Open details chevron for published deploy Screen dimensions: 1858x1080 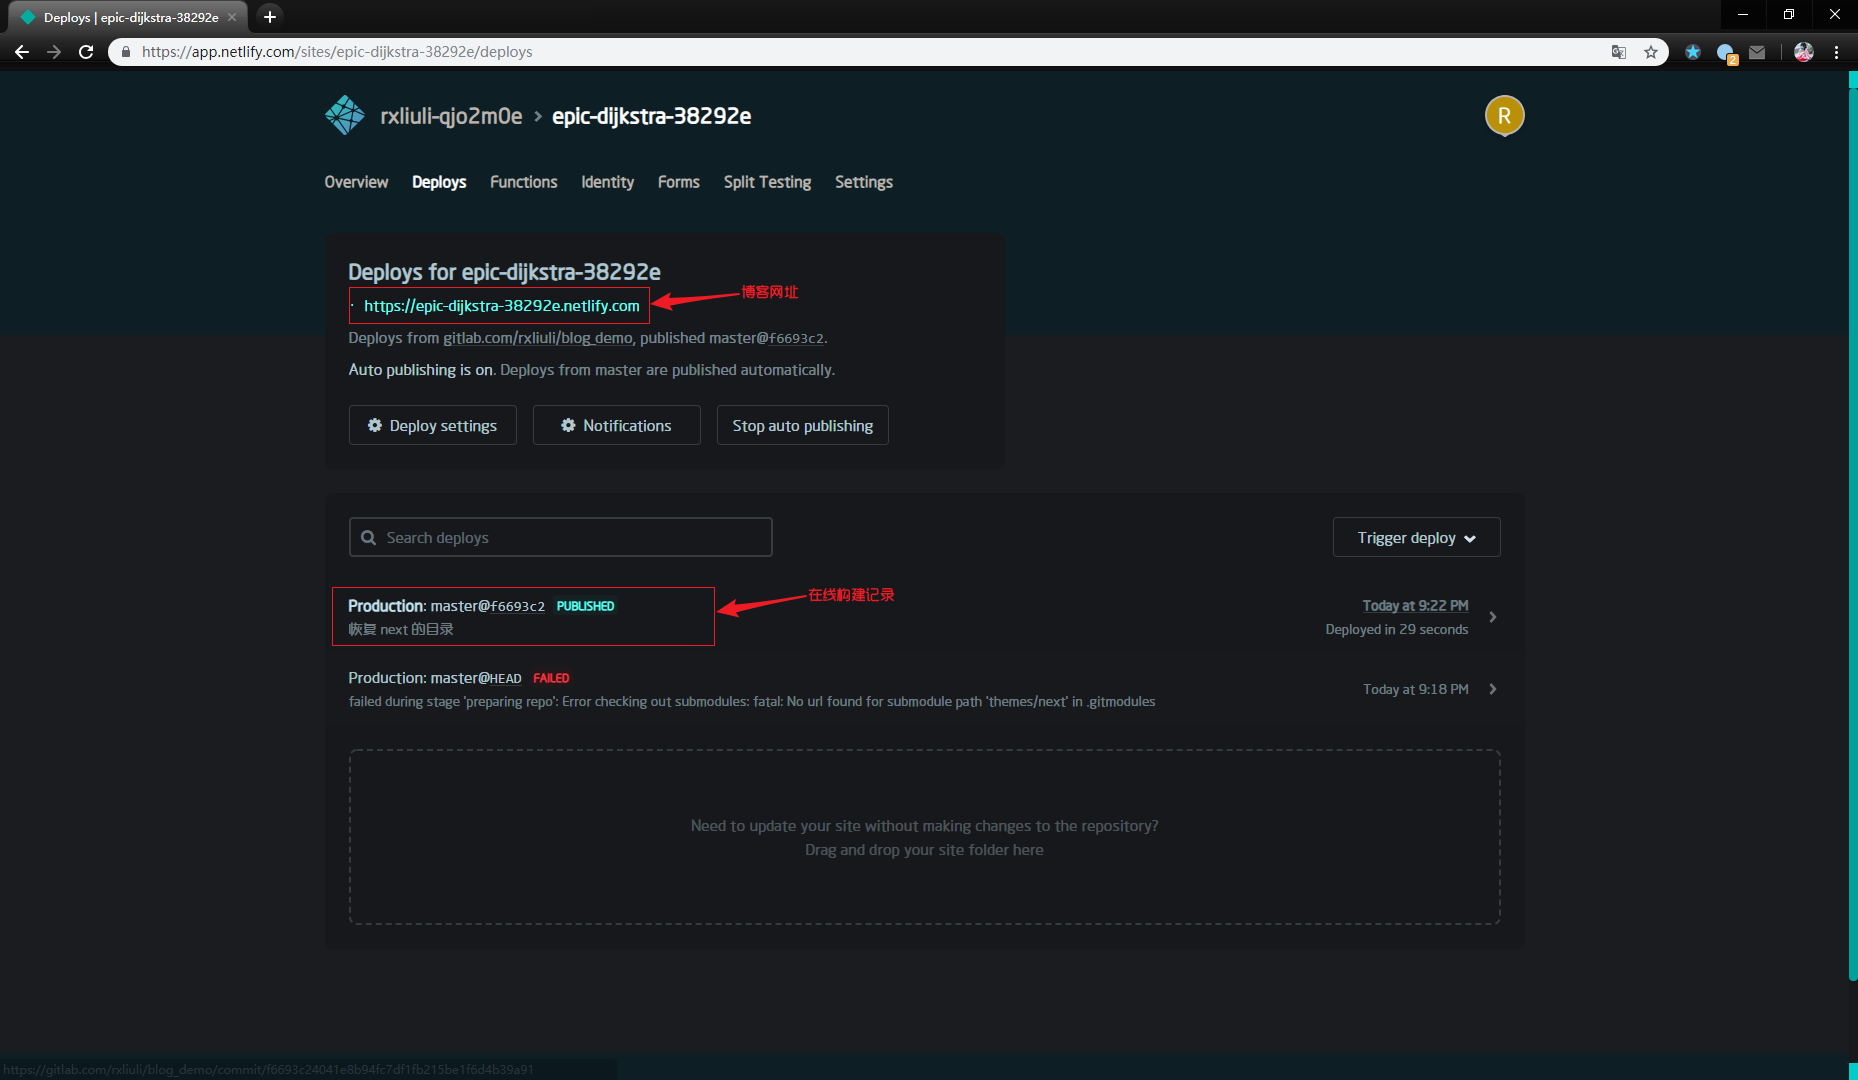(1492, 617)
